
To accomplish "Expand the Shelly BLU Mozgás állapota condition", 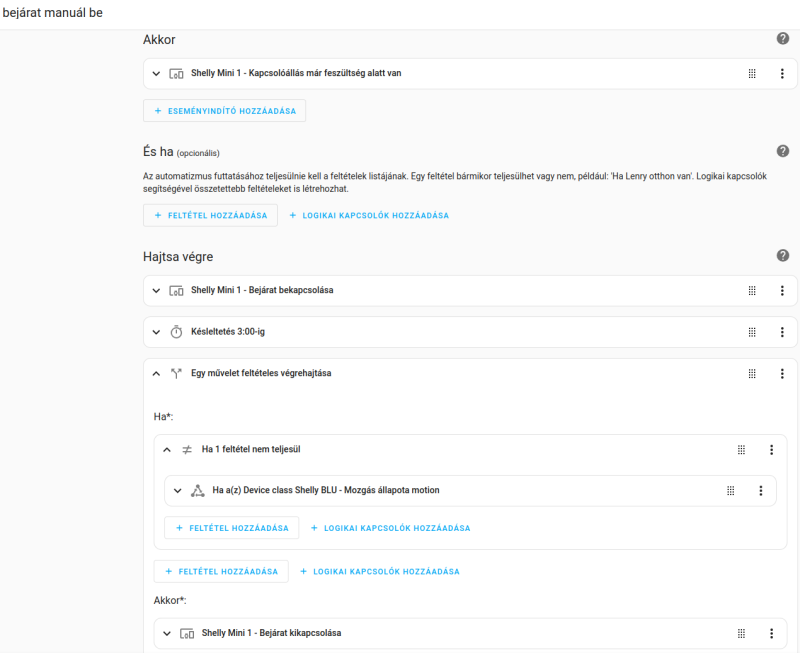I will point(178,490).
